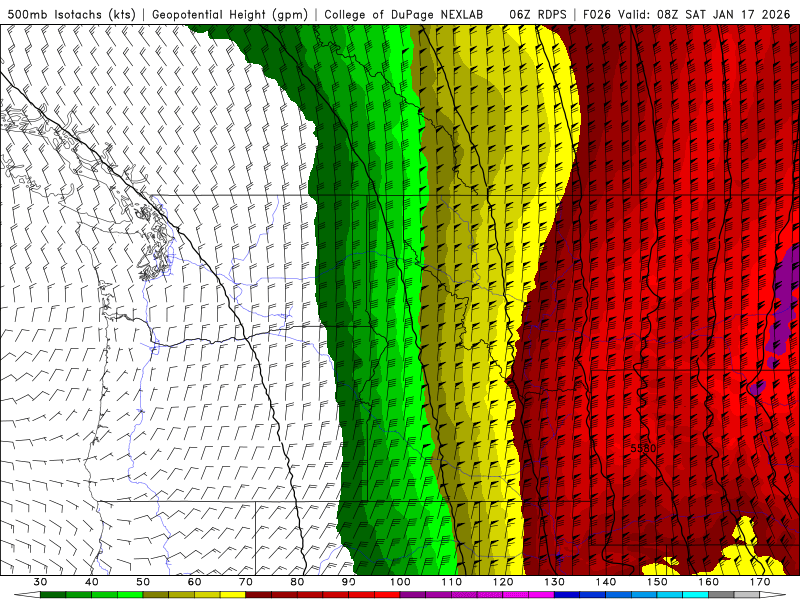Screen dimensions: 800x600
Task: Click the dark blue swatch at 130
Action: pyautogui.click(x=567, y=595)
